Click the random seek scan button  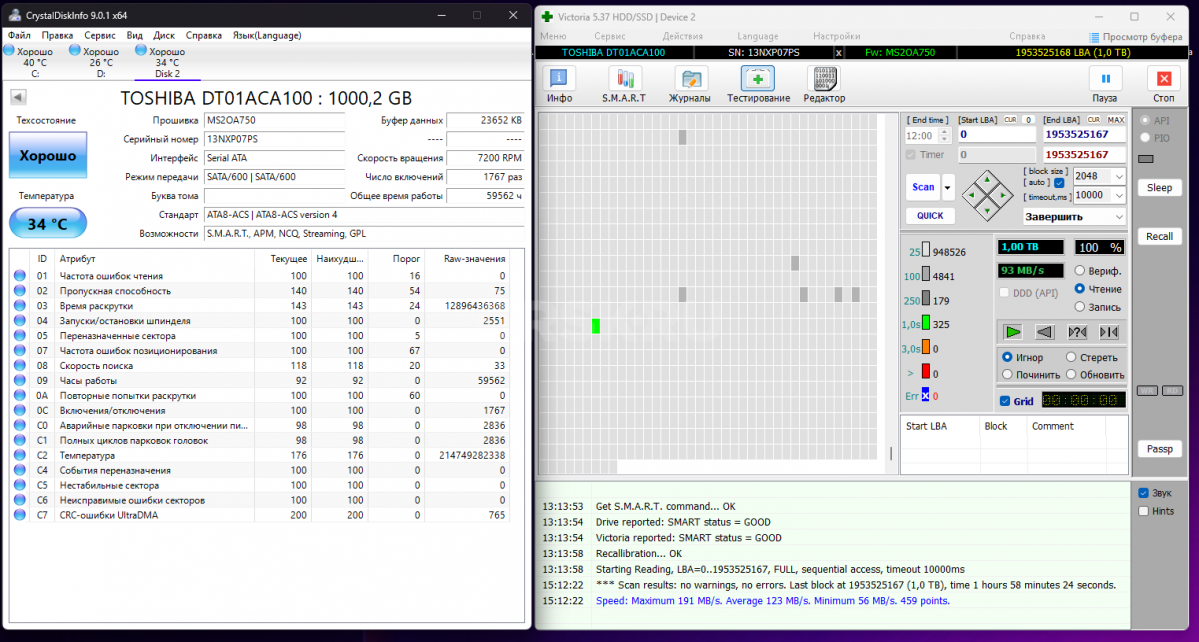[1077, 332]
